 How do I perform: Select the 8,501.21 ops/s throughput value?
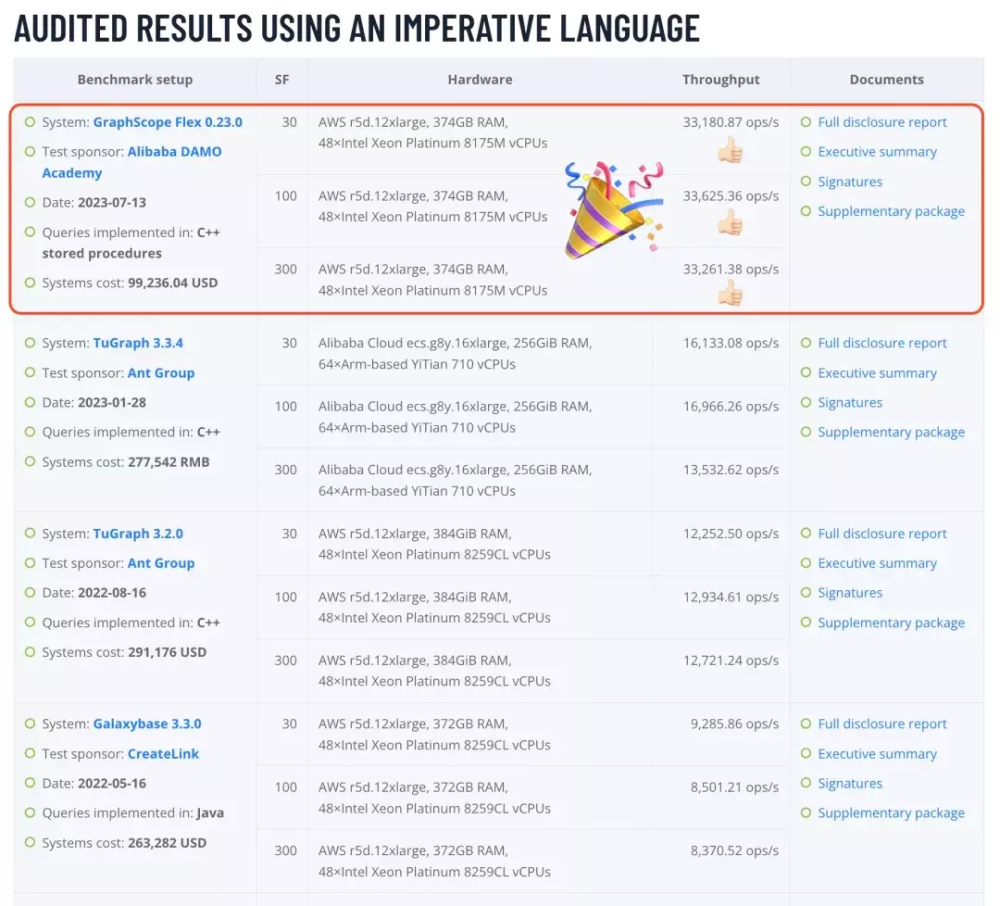click(x=735, y=787)
